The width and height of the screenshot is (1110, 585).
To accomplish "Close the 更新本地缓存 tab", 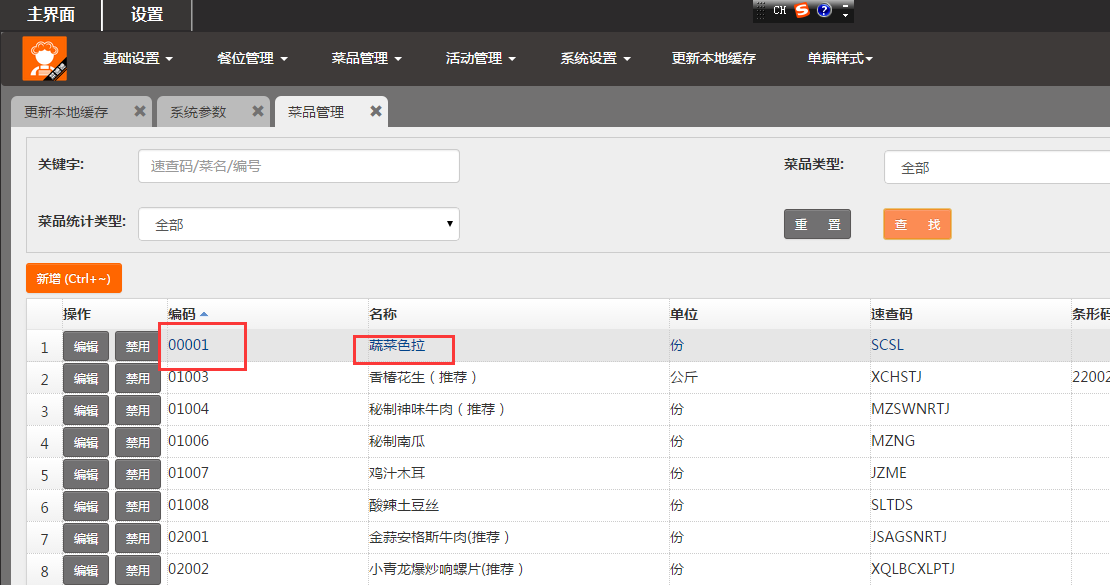I will (139, 111).
